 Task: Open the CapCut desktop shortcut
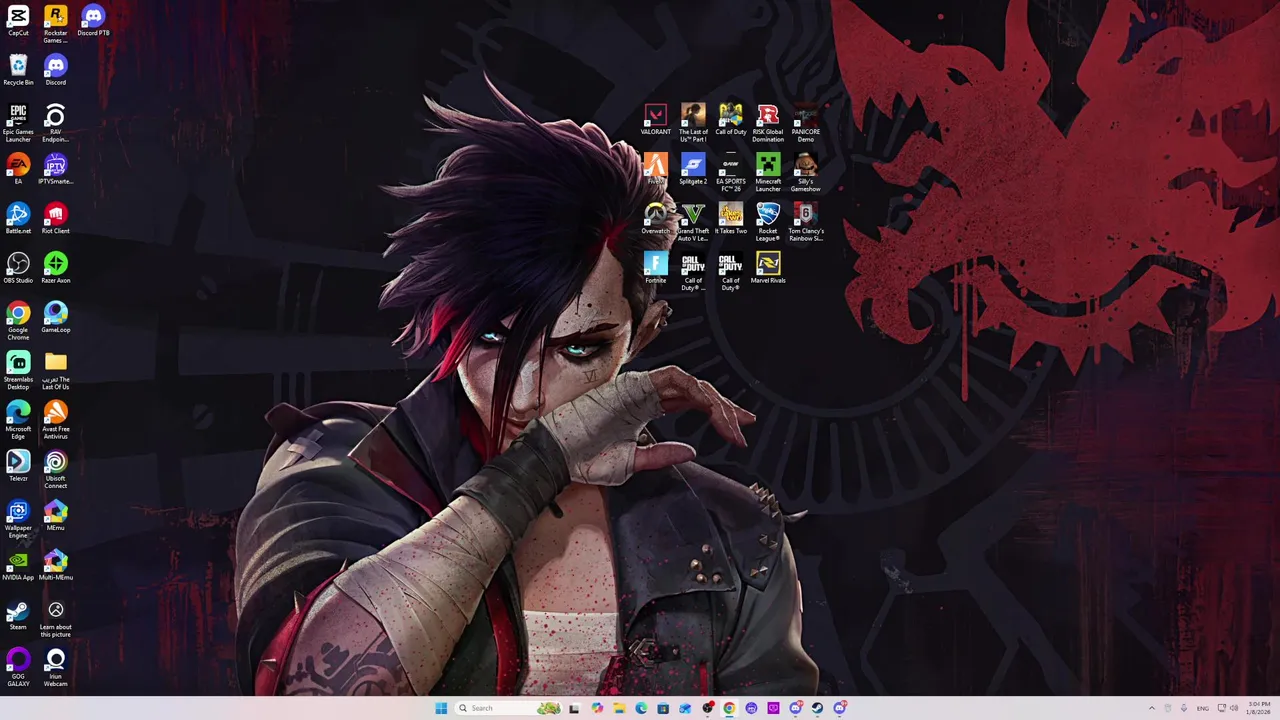coord(18,21)
